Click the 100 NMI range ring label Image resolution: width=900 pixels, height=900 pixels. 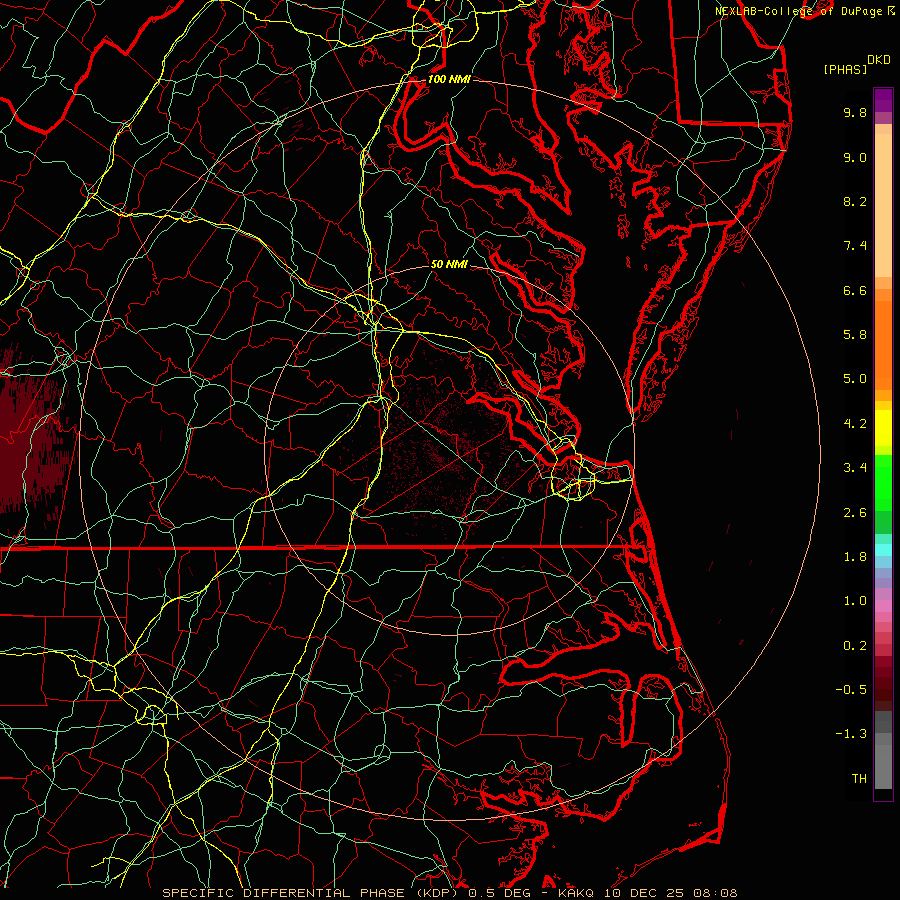pyautogui.click(x=449, y=79)
